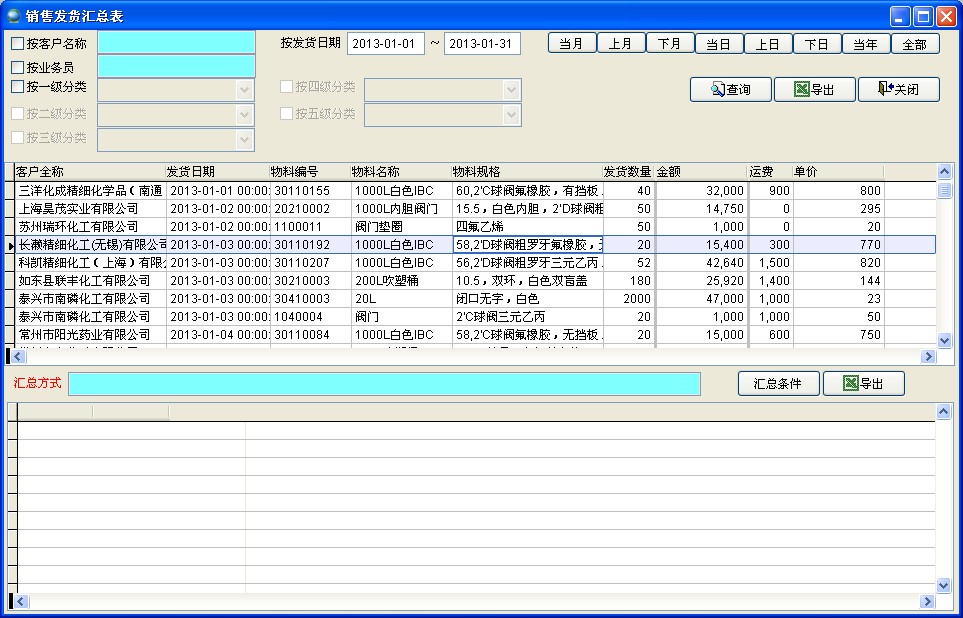Viewport: 963px width, 618px height.
Task: Select the 当月 date range button
Action: click(572, 44)
